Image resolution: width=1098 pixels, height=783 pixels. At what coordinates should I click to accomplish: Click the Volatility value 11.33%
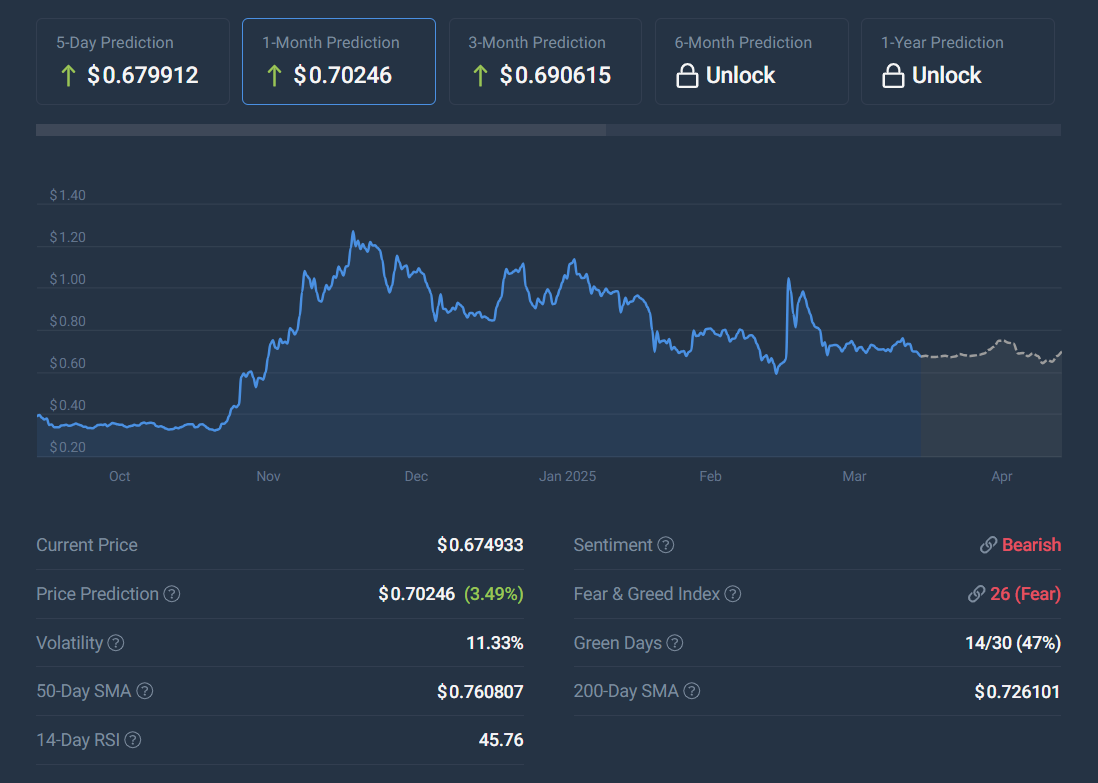pos(494,643)
